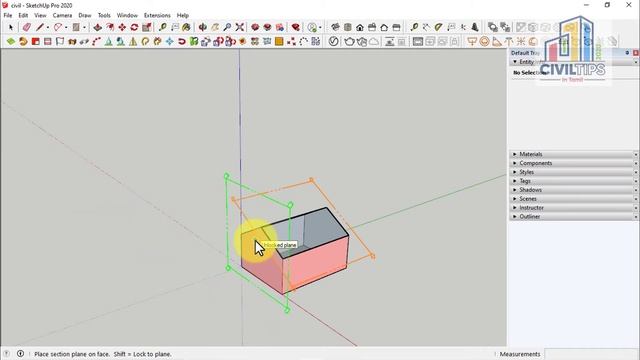This screenshot has height=360, width=640.
Task: Activate the Paint Bucket tool
Action: (187, 27)
